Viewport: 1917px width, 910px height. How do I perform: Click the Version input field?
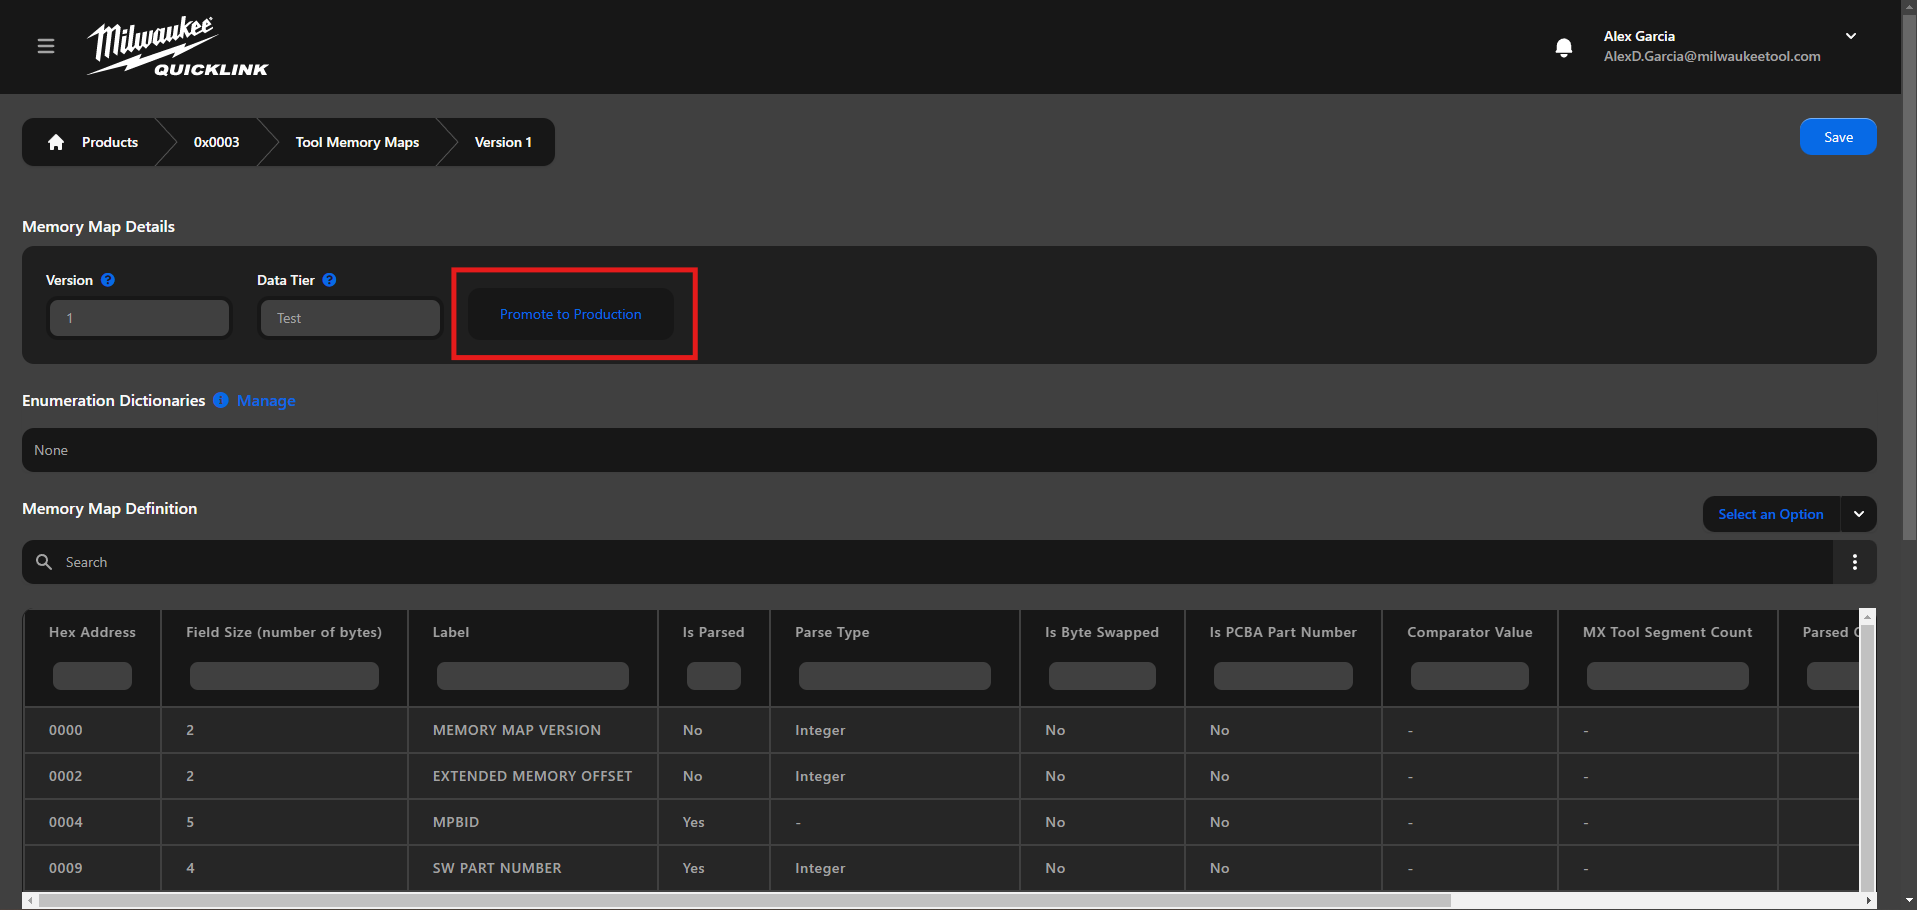[140, 318]
